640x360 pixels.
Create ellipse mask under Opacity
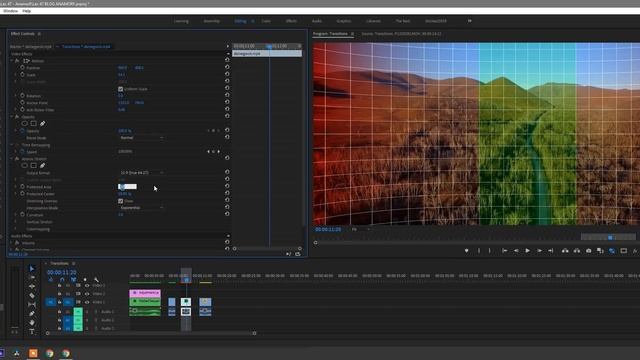pos(24,123)
